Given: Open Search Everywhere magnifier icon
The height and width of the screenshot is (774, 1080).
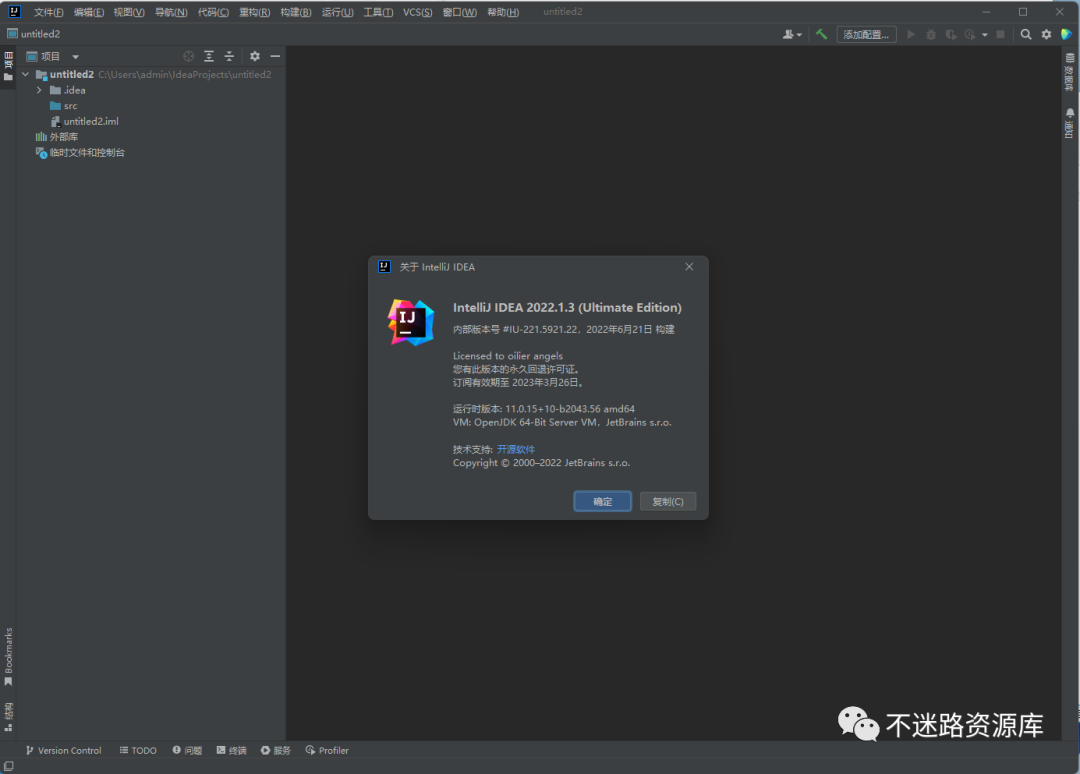Looking at the screenshot, I should [x=1026, y=34].
